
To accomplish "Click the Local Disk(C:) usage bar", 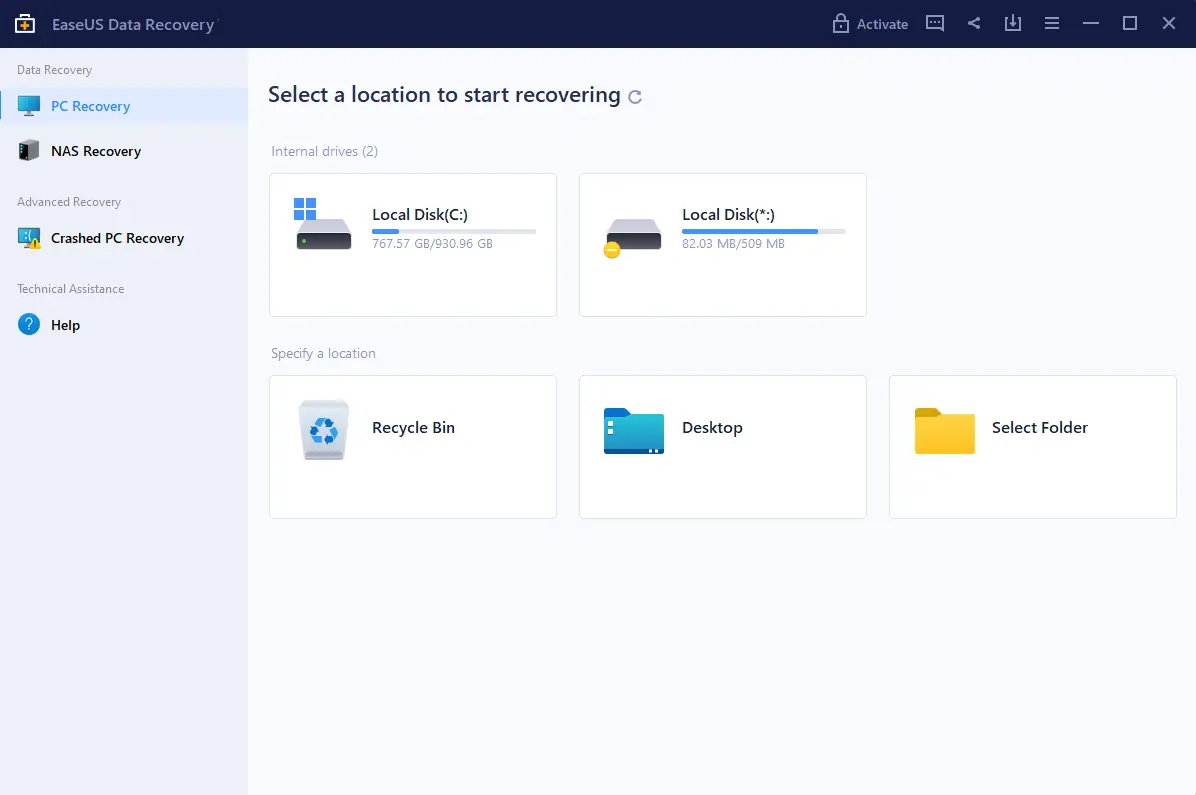I will [454, 231].
